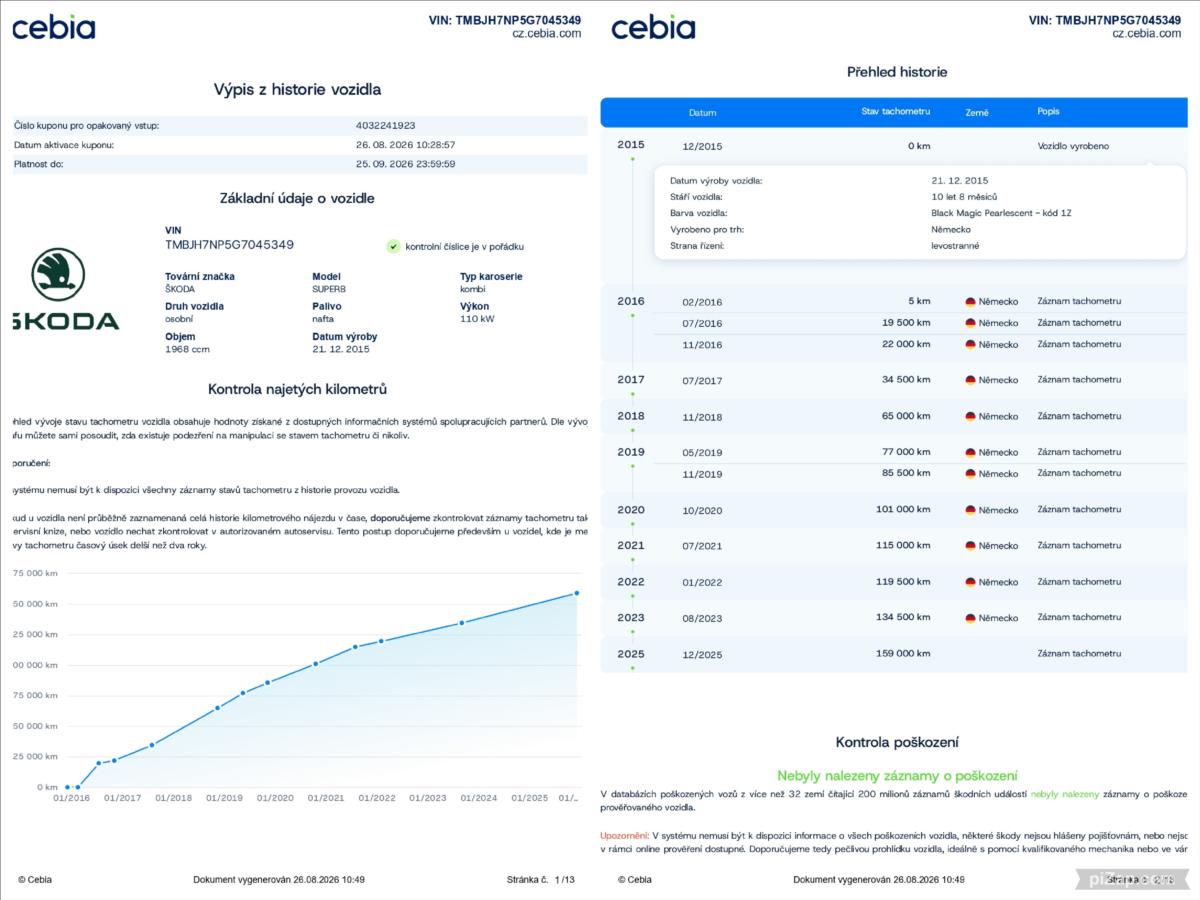Screen dimensions: 1200x900
Task: Click the cz.cebia.com link on left page
Action: [546, 33]
